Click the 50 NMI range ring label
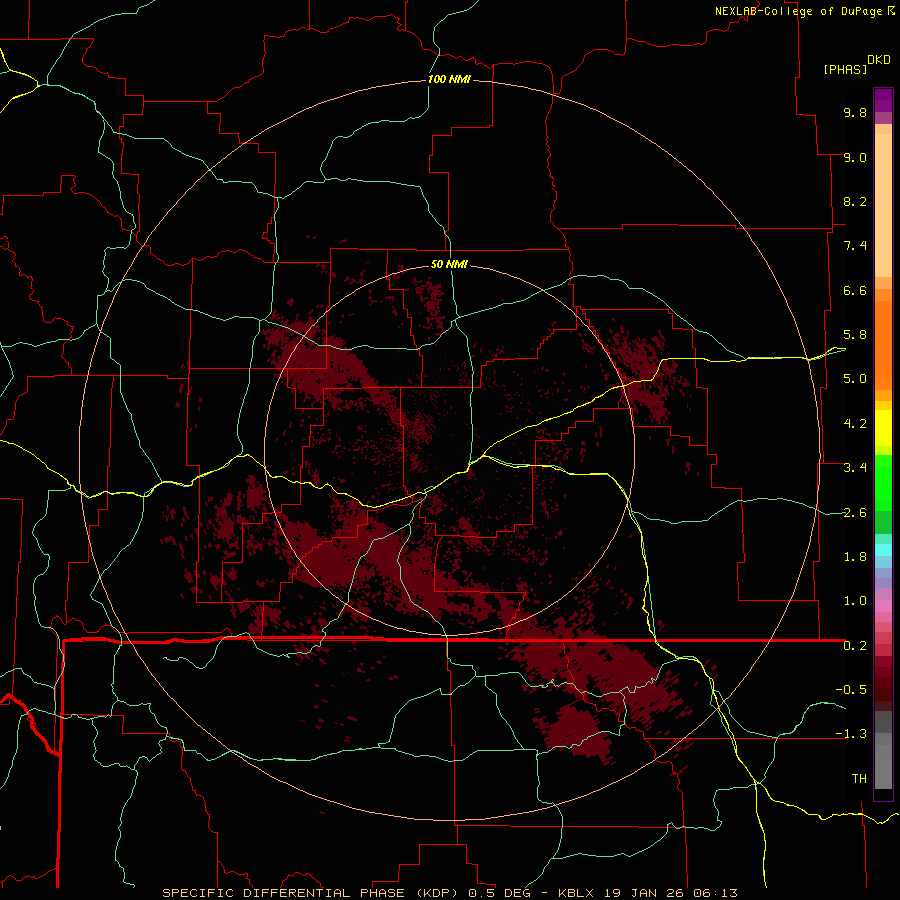 (x=449, y=264)
